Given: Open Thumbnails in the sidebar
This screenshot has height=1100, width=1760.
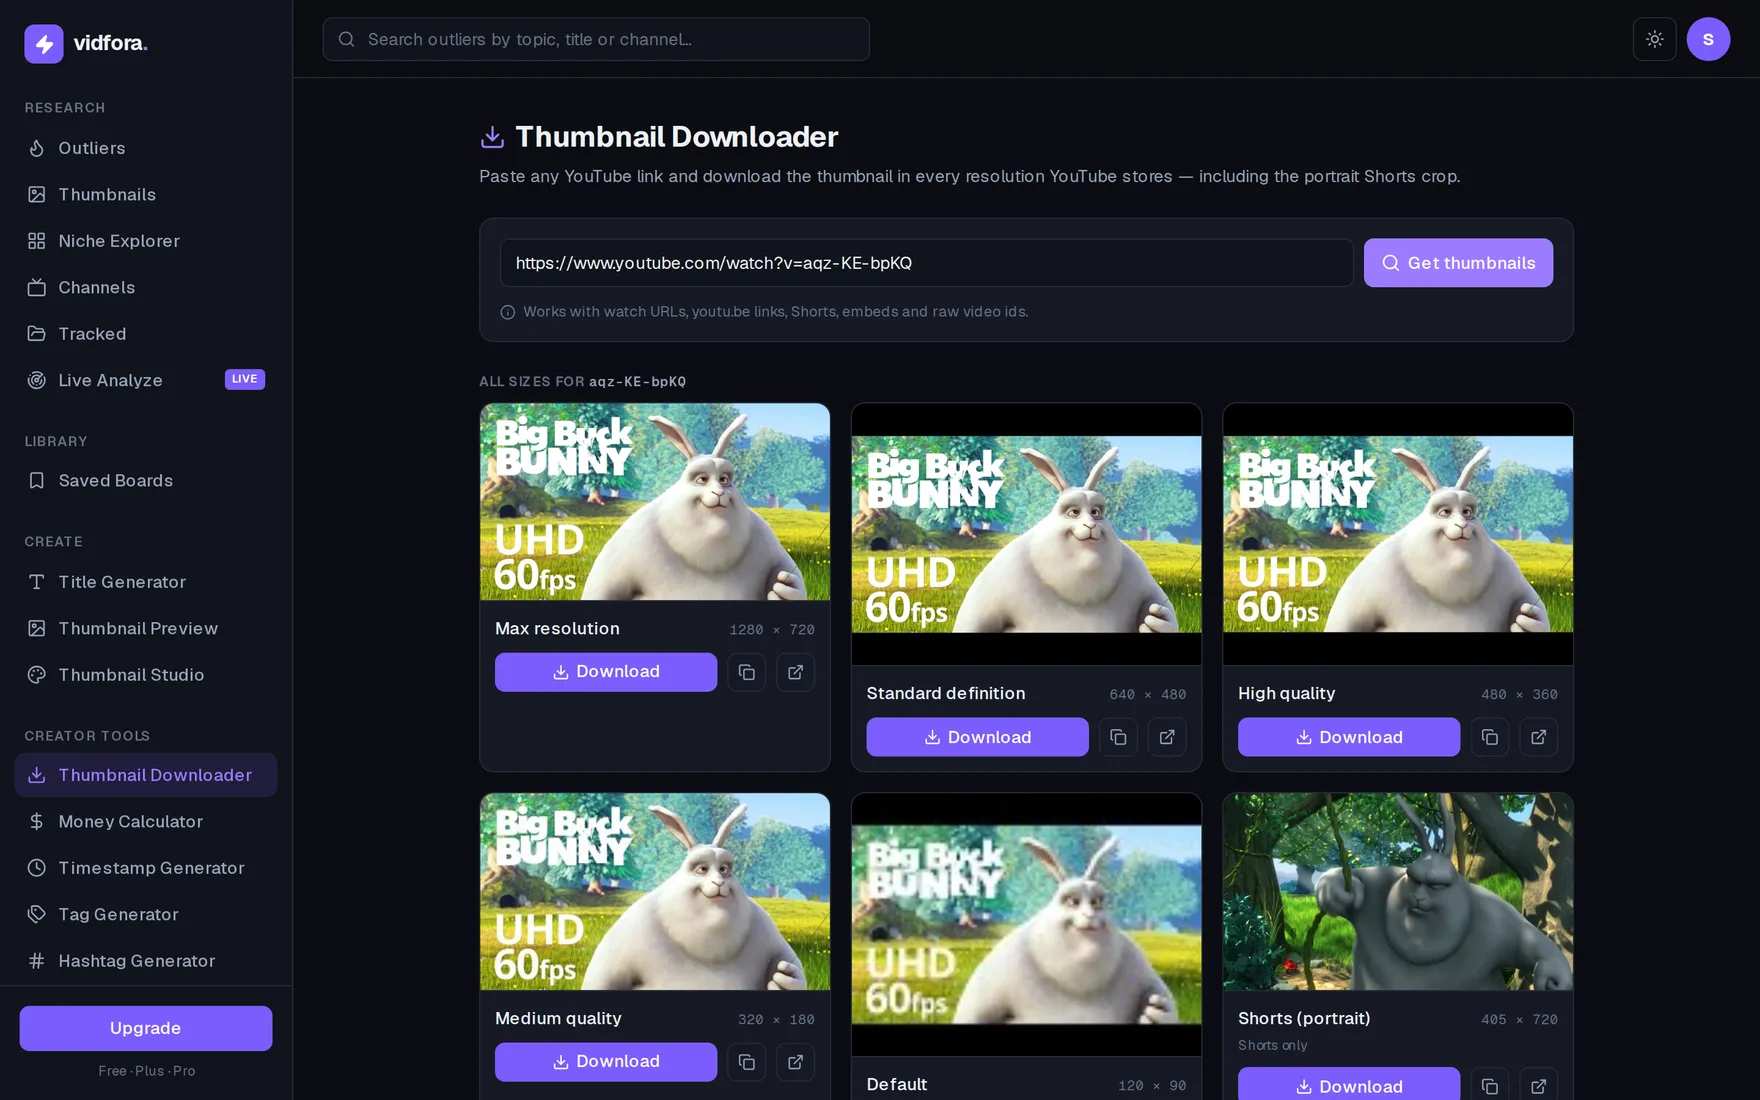Looking at the screenshot, I should coord(146,194).
